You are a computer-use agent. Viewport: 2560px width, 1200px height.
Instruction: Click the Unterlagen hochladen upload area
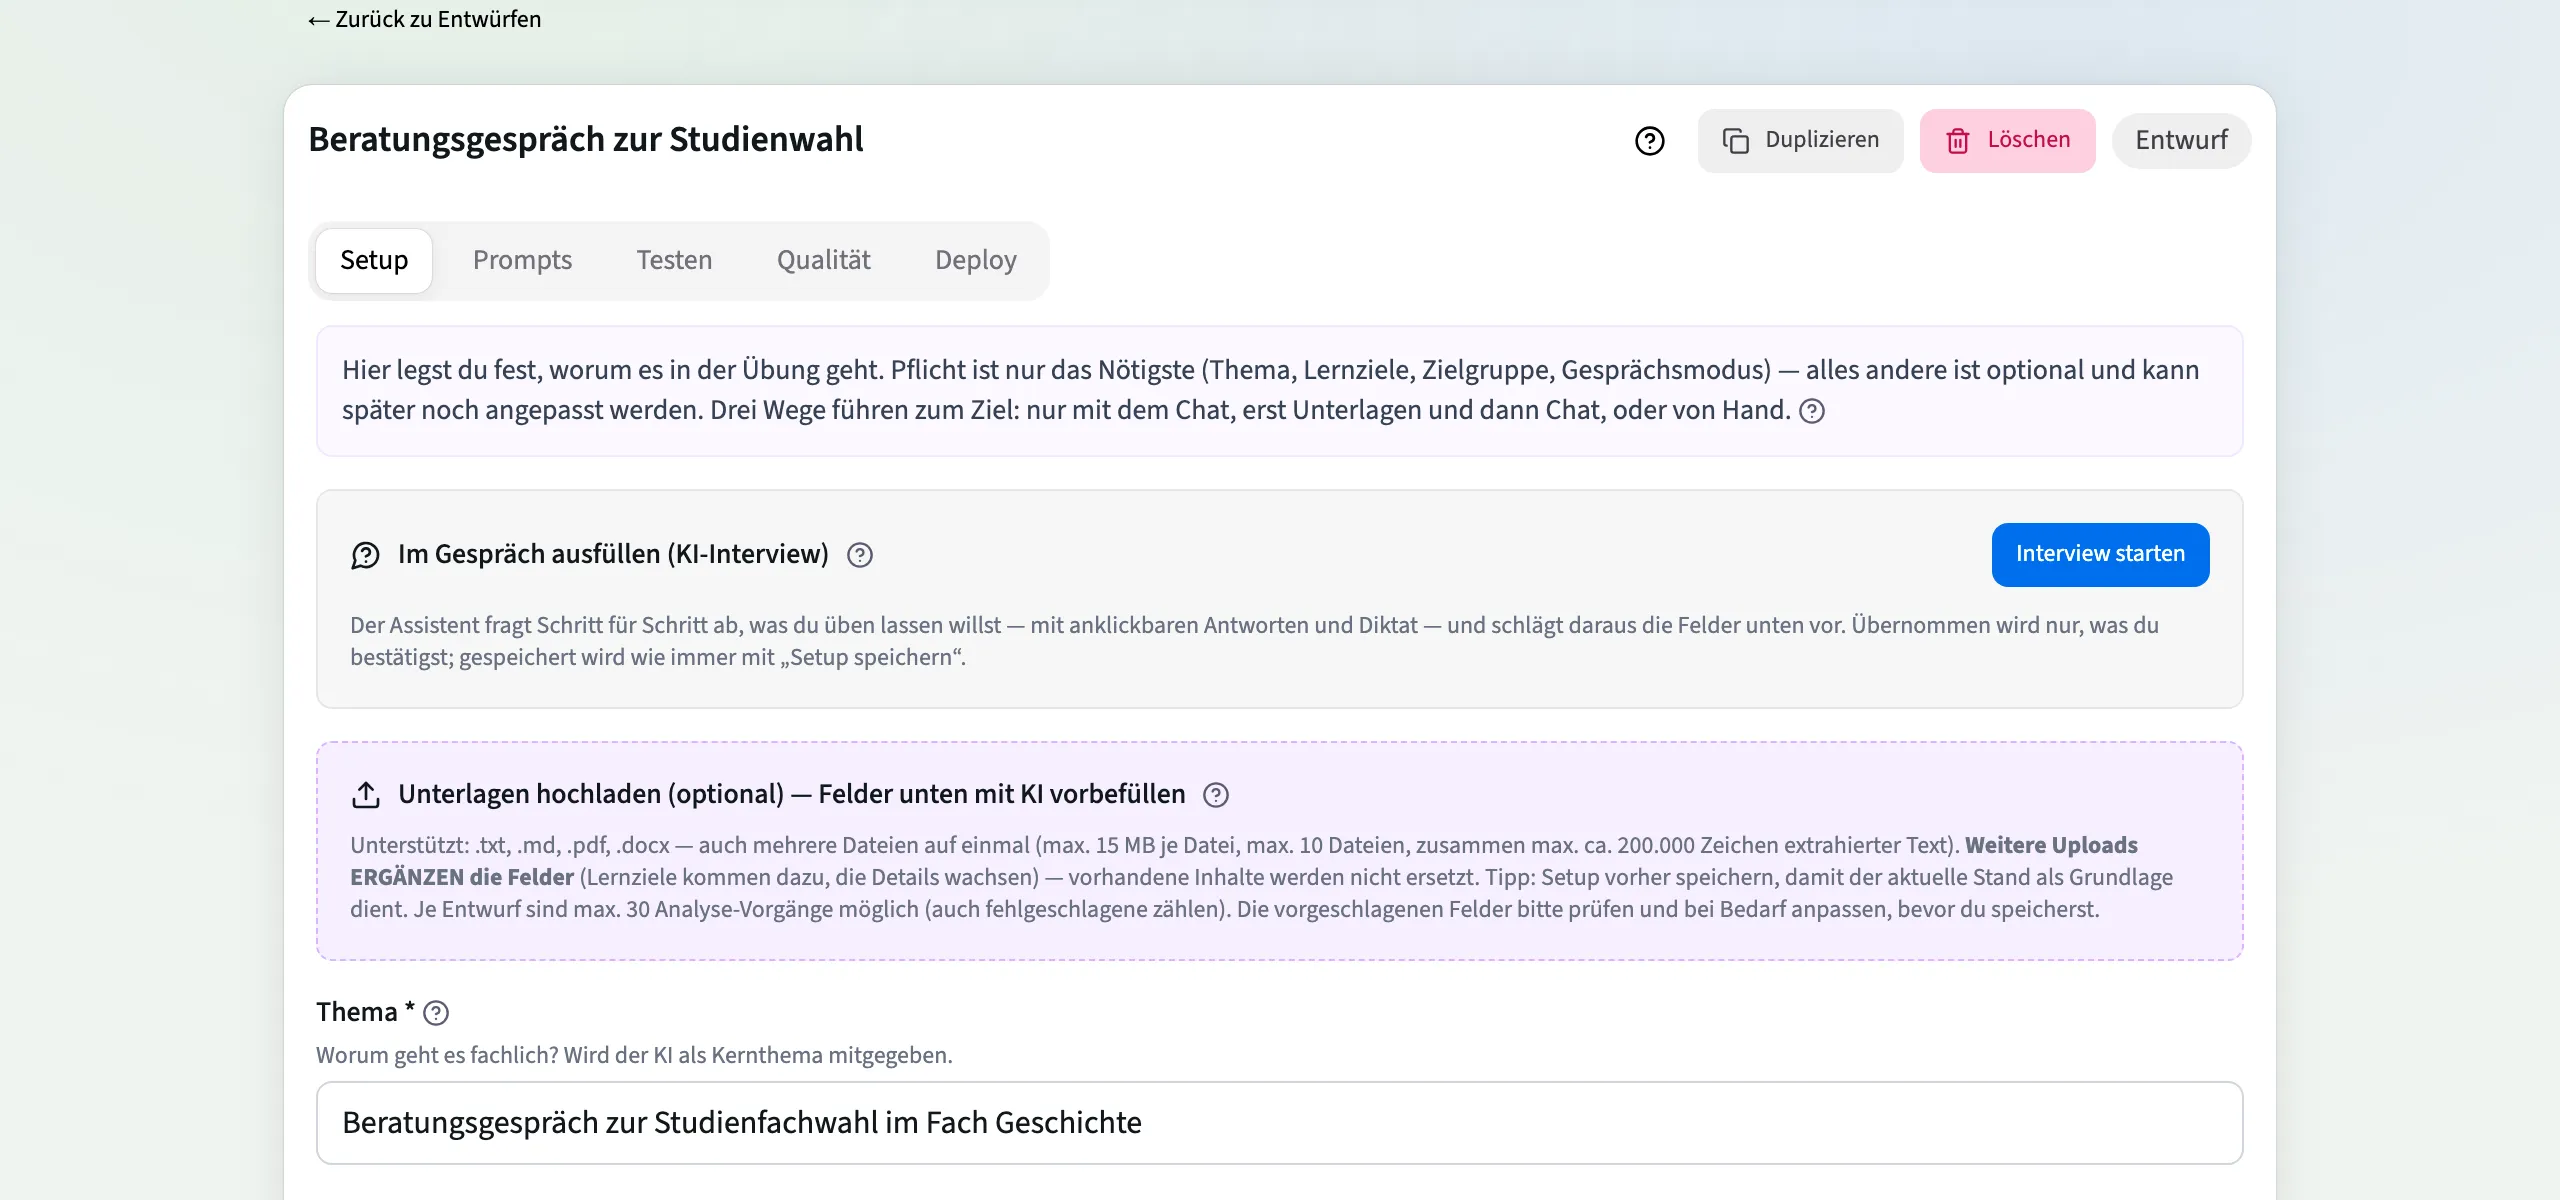pos(1279,851)
